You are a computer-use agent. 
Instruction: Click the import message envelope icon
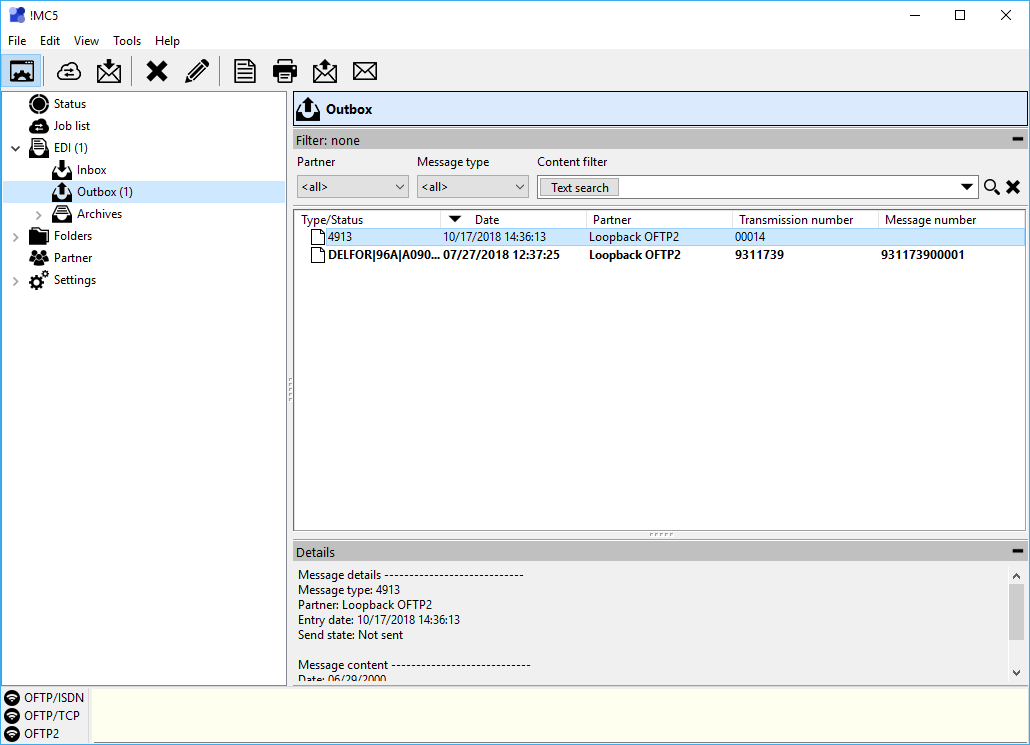click(109, 71)
